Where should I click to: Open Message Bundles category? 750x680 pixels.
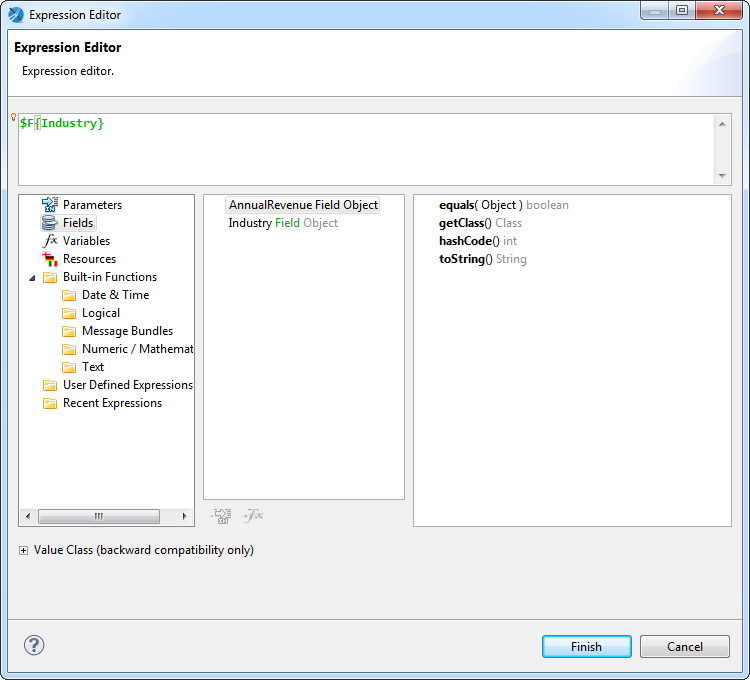[127, 331]
